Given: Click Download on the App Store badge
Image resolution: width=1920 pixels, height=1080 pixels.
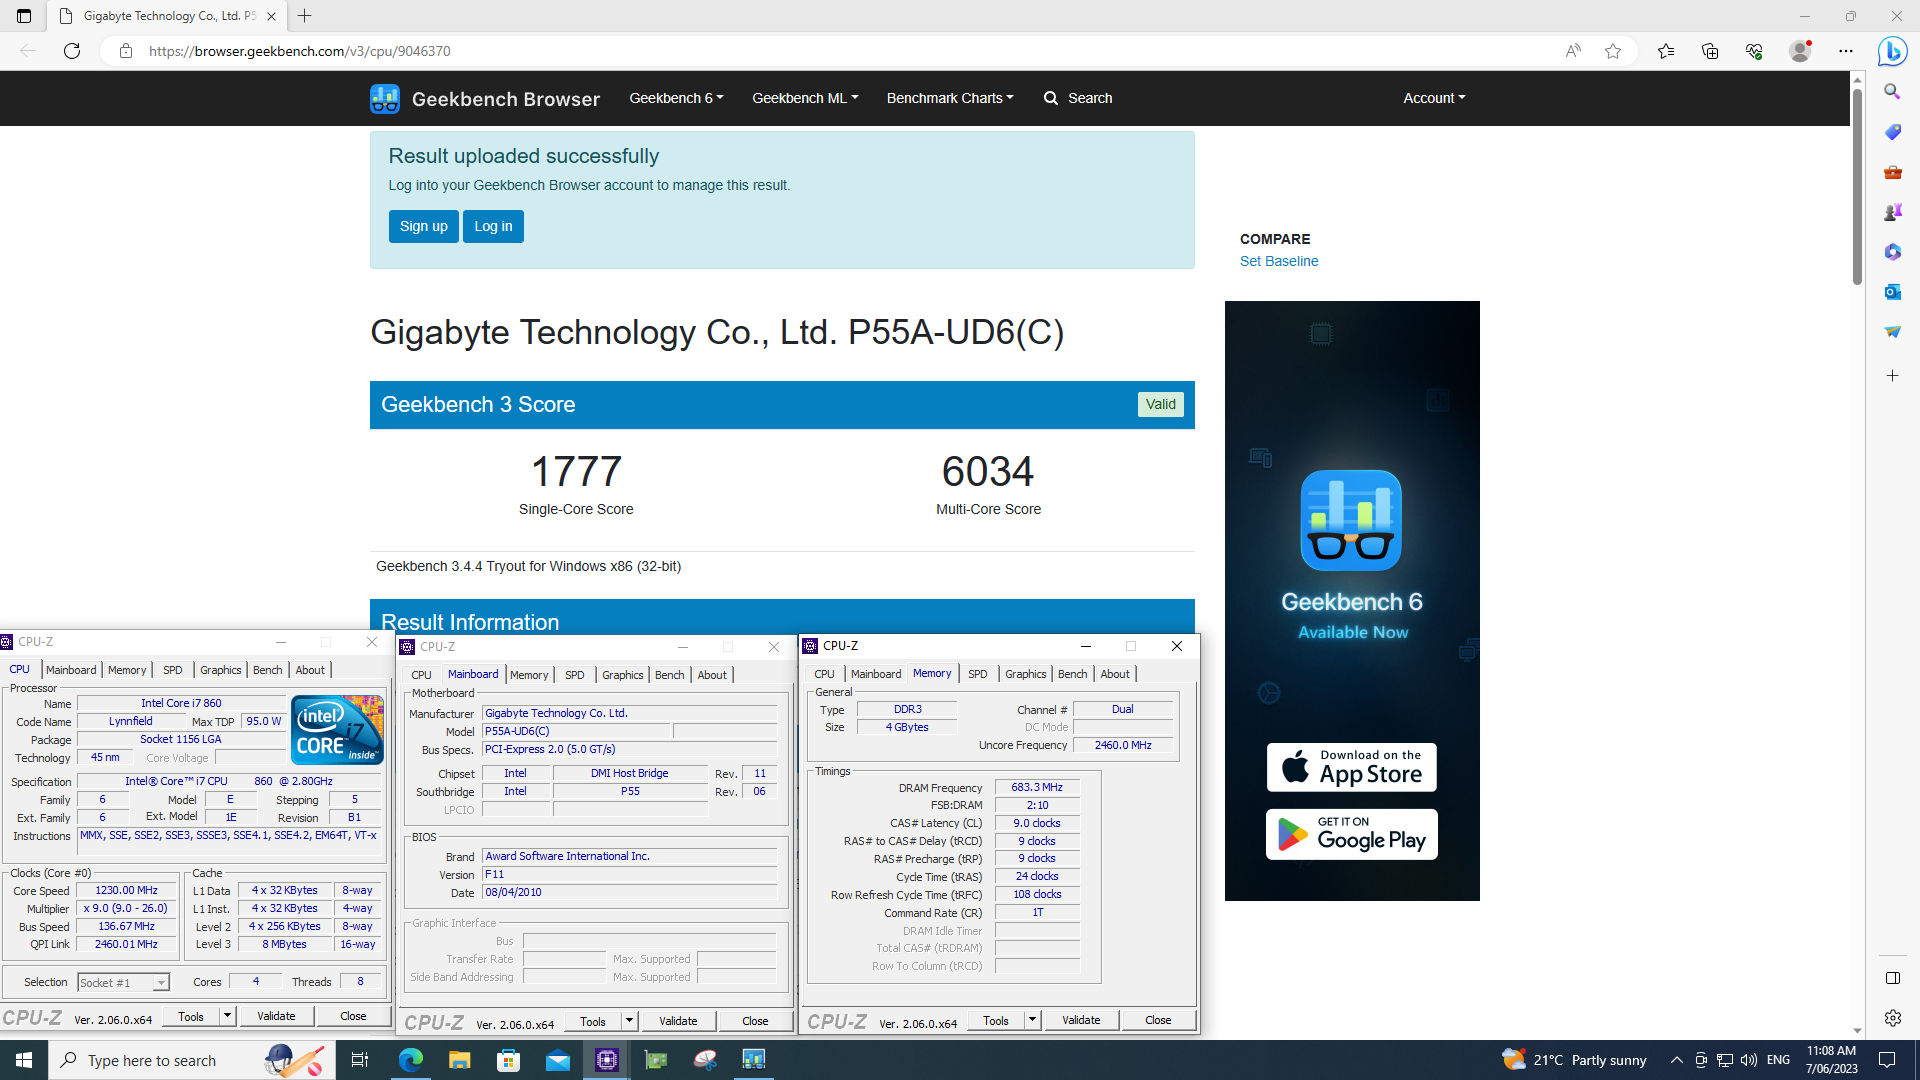Looking at the screenshot, I should click(x=1352, y=768).
